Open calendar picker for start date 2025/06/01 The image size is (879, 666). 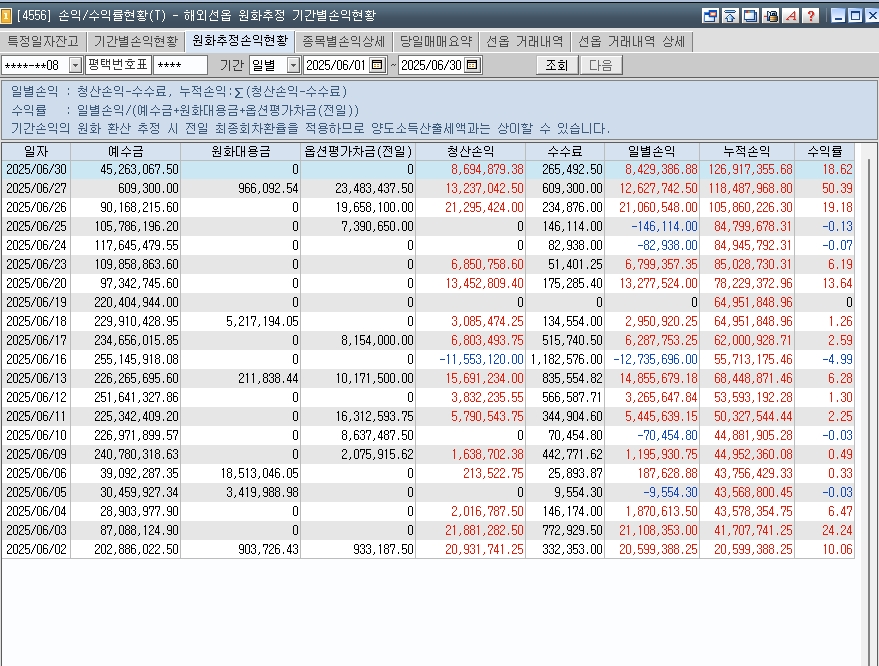378,65
